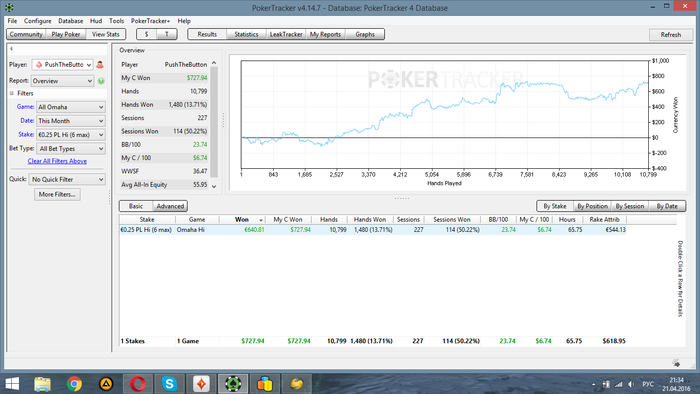Image resolution: width=700 pixels, height=394 pixels.
Task: Open Skype from the taskbar
Action: pyautogui.click(x=169, y=384)
